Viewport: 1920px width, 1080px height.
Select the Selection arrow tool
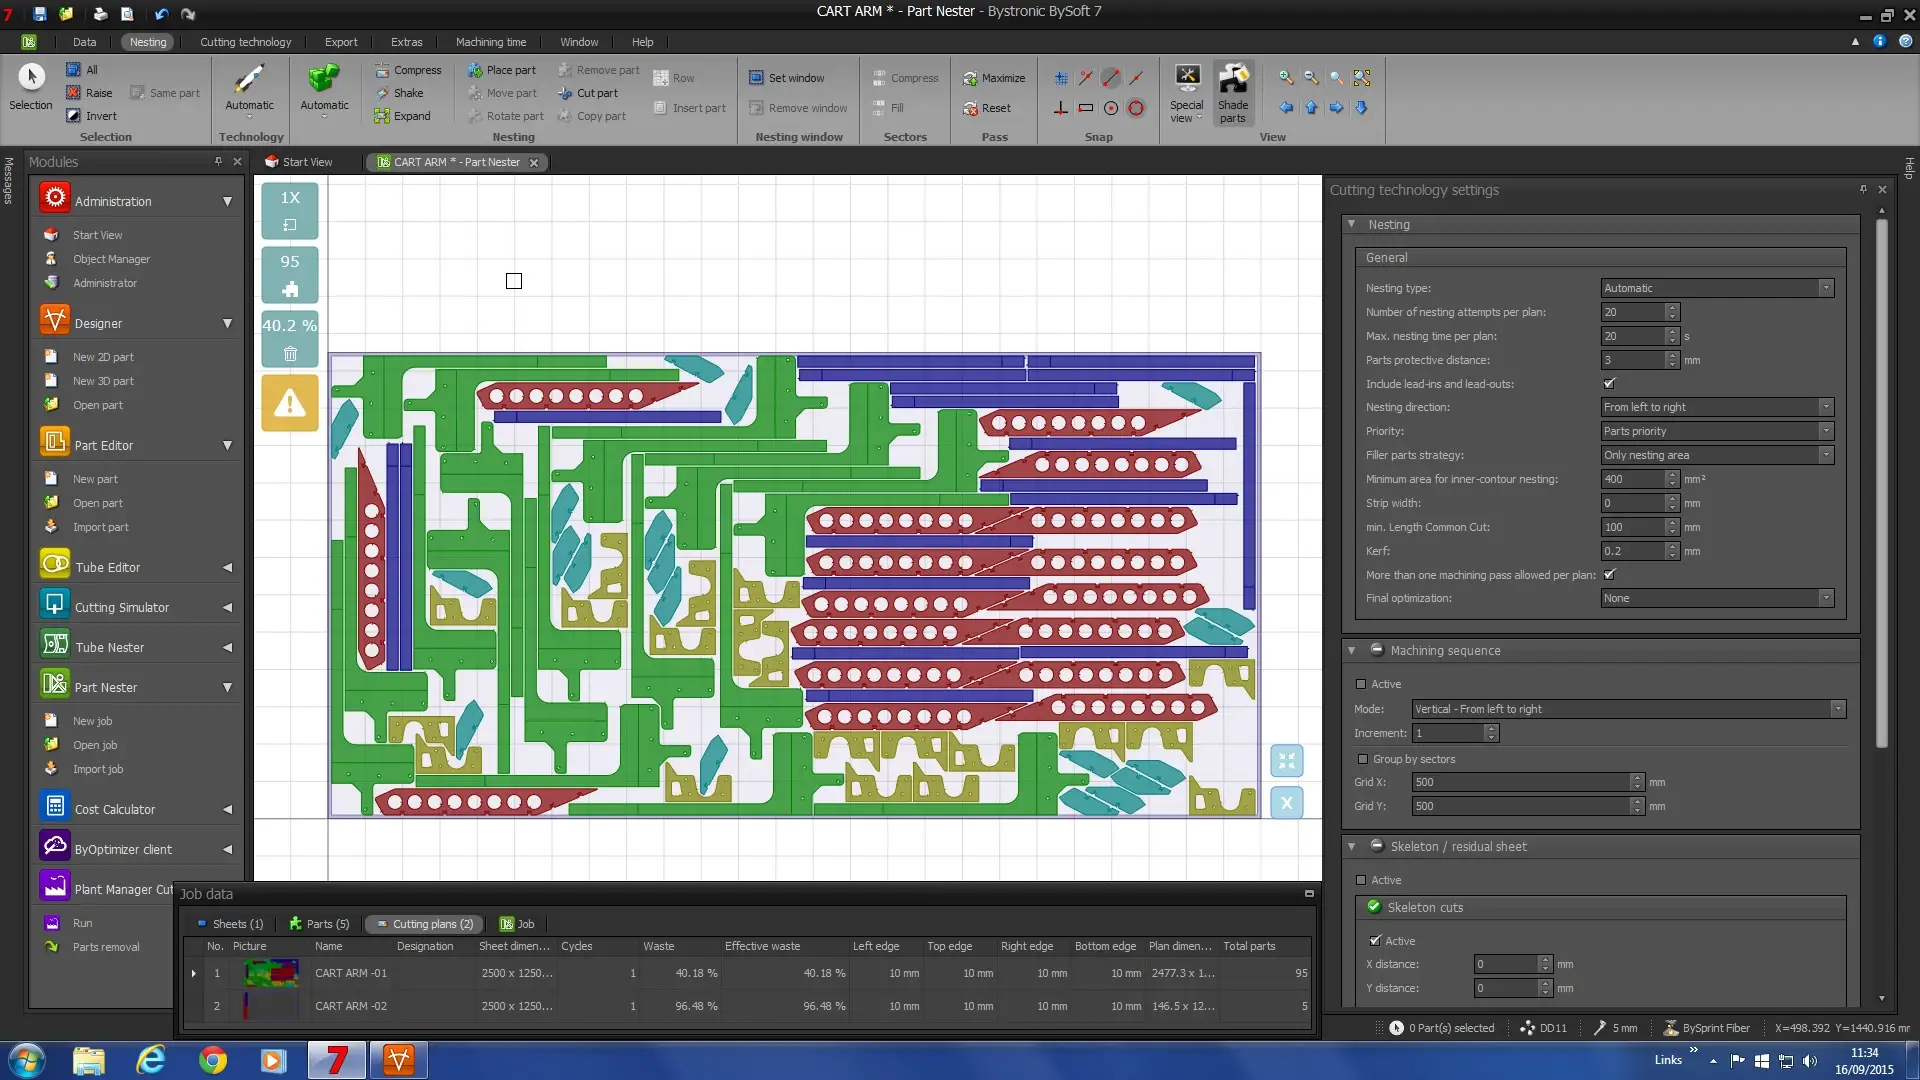31,87
